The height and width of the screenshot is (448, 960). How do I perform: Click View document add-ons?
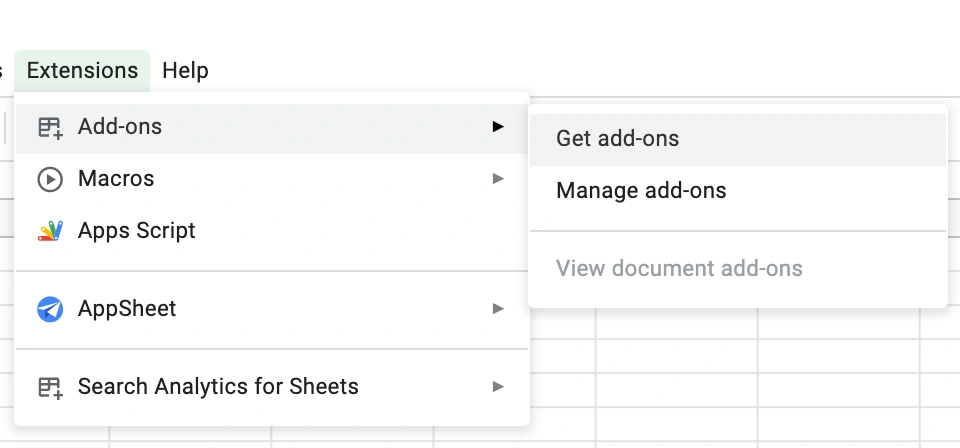tap(679, 269)
